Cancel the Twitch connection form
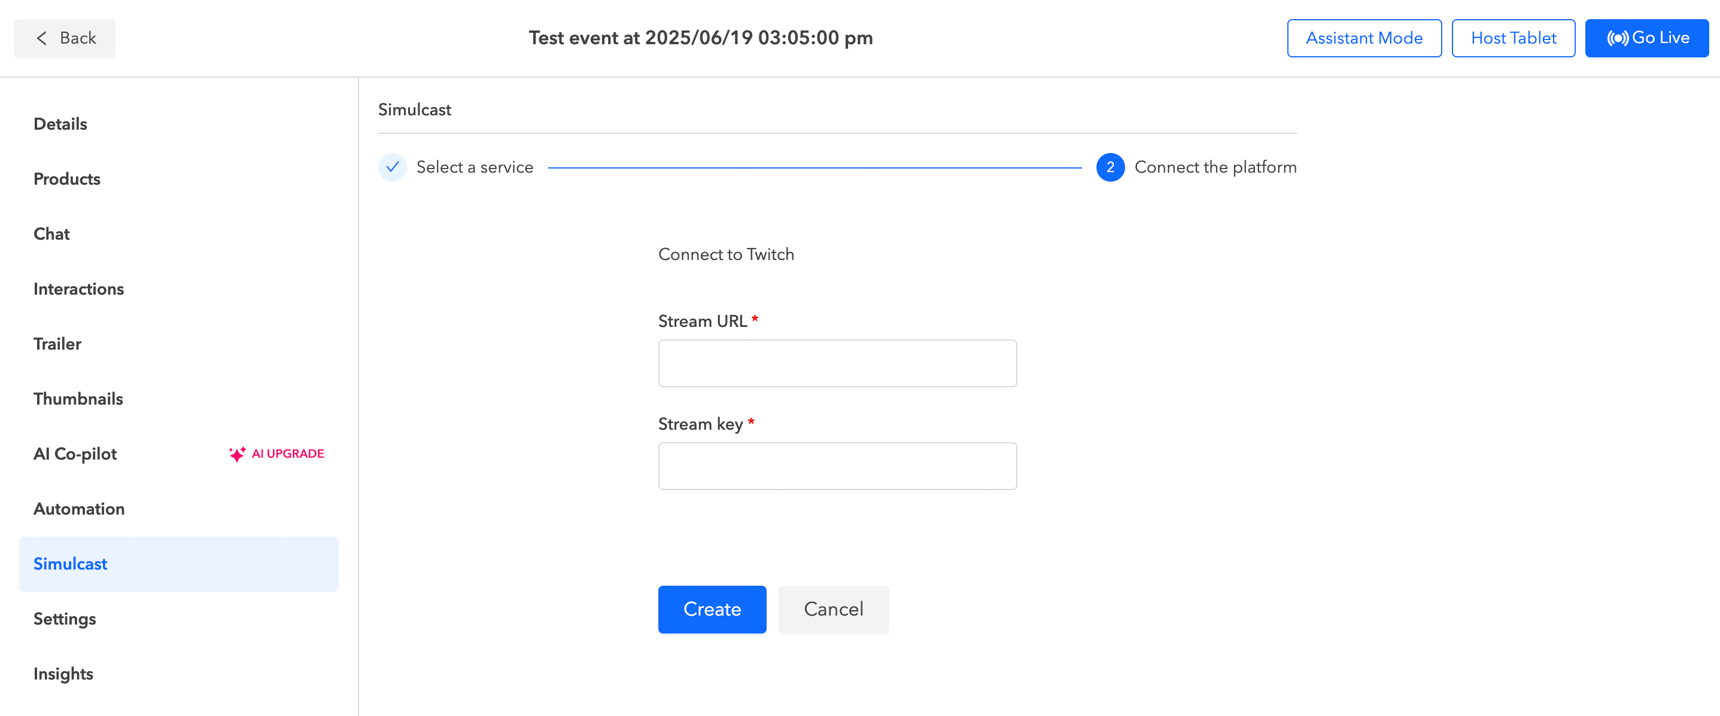 pyautogui.click(x=833, y=609)
